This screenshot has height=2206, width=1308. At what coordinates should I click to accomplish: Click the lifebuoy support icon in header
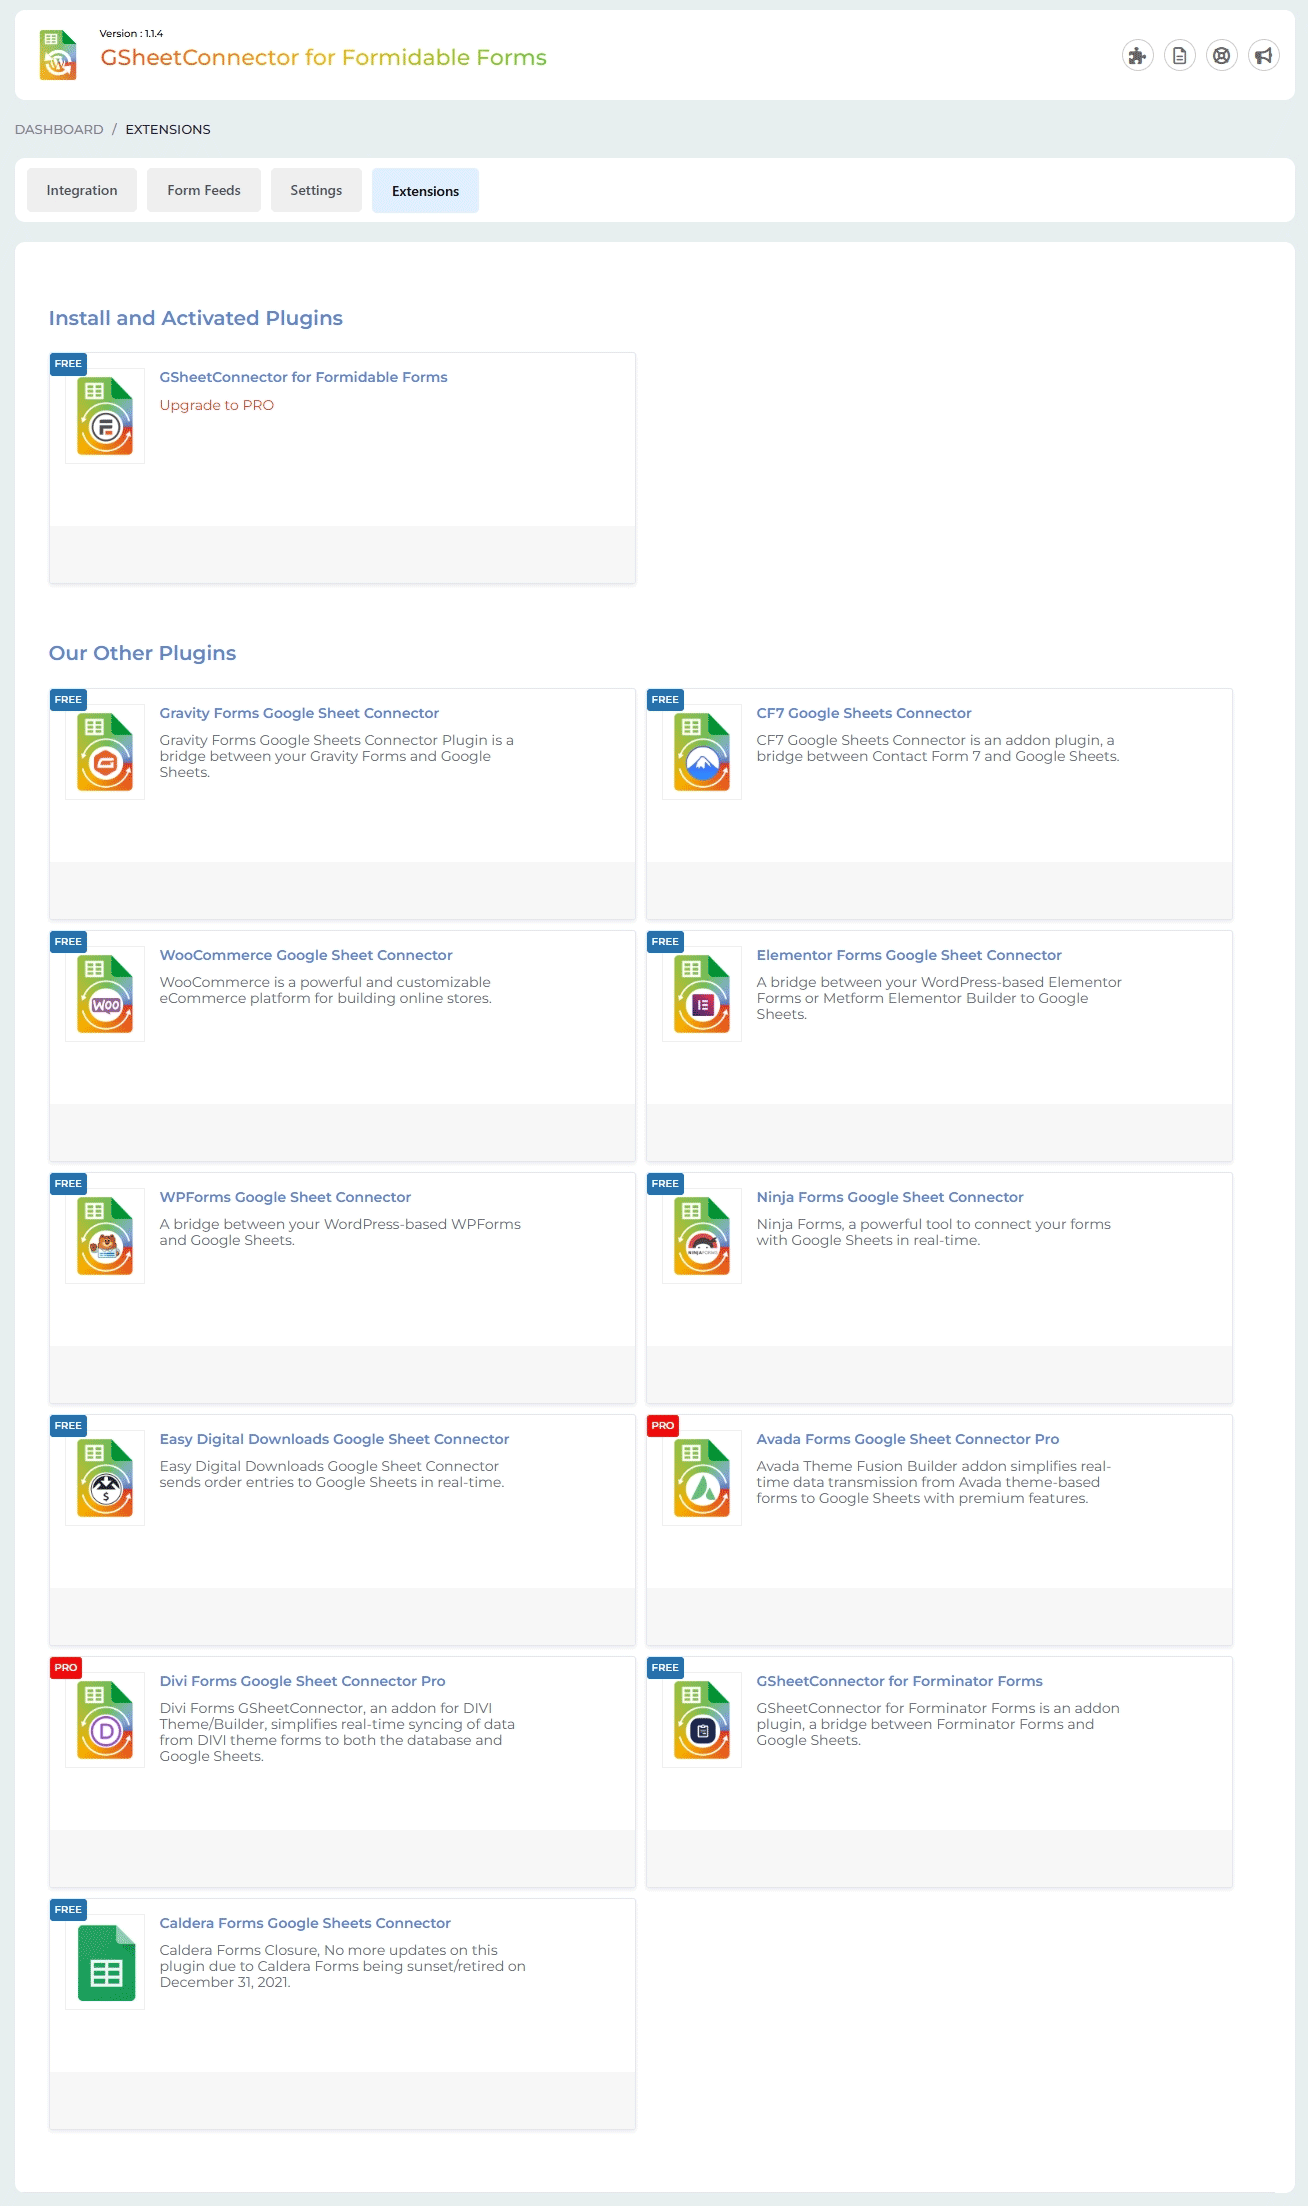click(1222, 56)
